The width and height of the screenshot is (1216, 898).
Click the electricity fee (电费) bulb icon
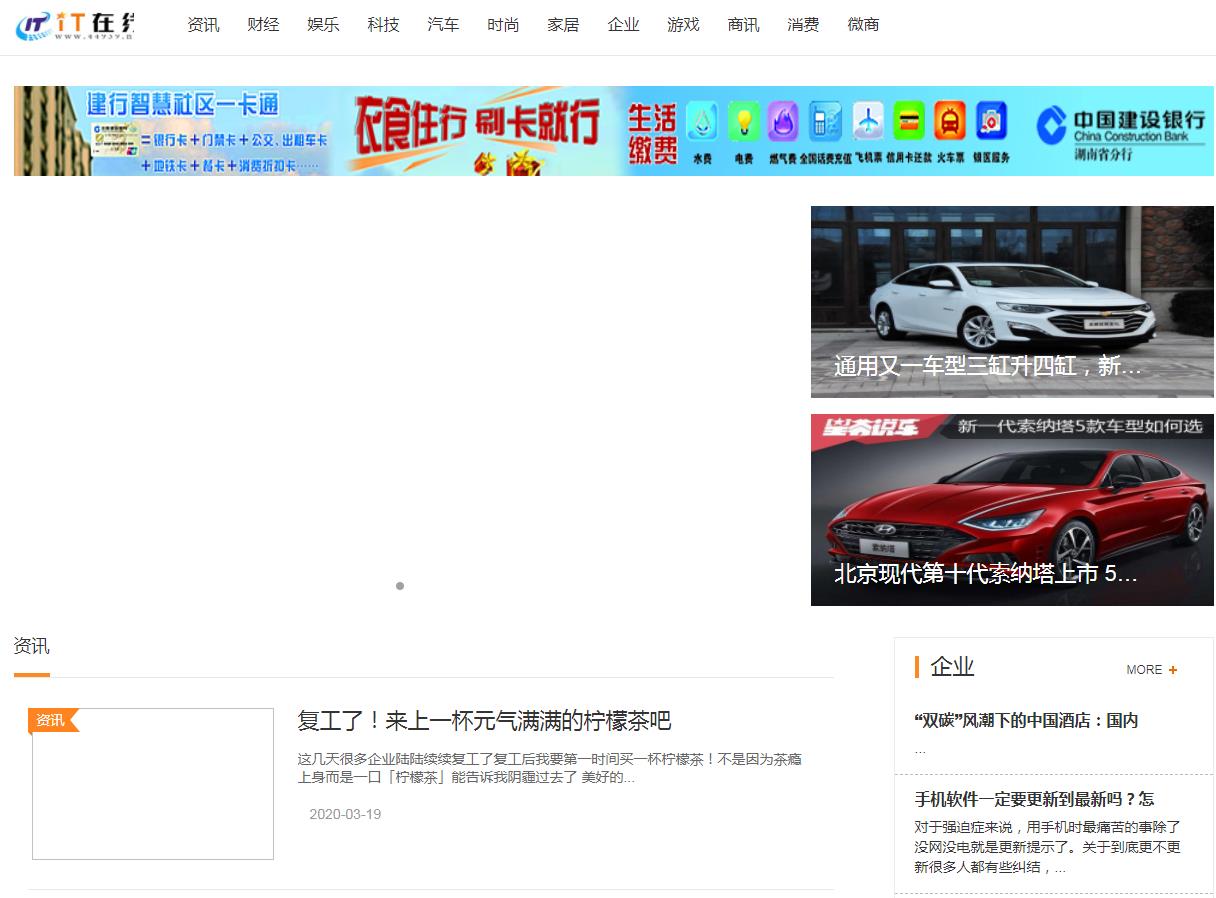(744, 122)
